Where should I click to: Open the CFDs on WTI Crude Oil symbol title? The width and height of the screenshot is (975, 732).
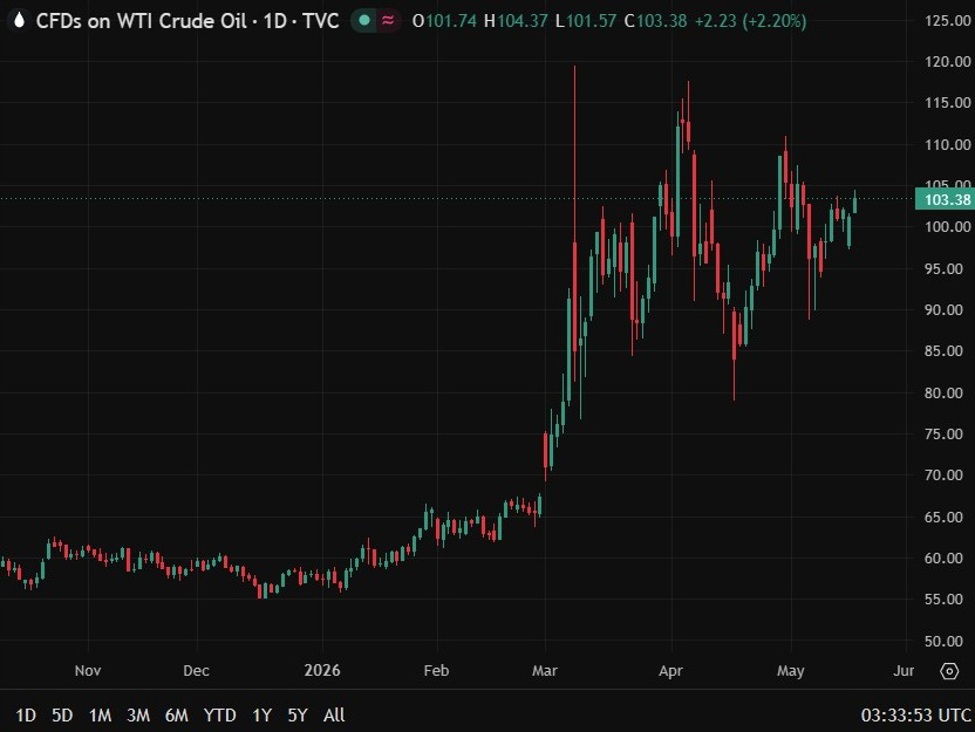click(x=142, y=21)
